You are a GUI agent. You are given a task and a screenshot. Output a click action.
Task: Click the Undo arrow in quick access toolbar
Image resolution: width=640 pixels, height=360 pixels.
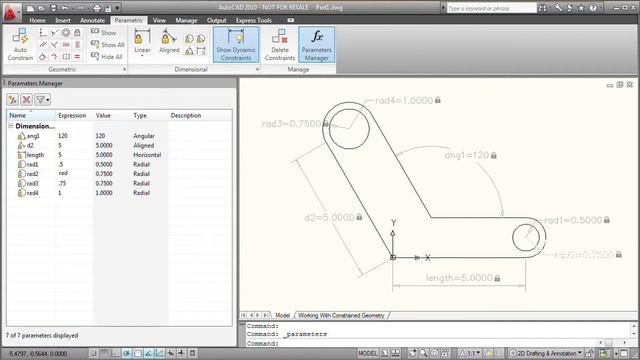click(65, 8)
